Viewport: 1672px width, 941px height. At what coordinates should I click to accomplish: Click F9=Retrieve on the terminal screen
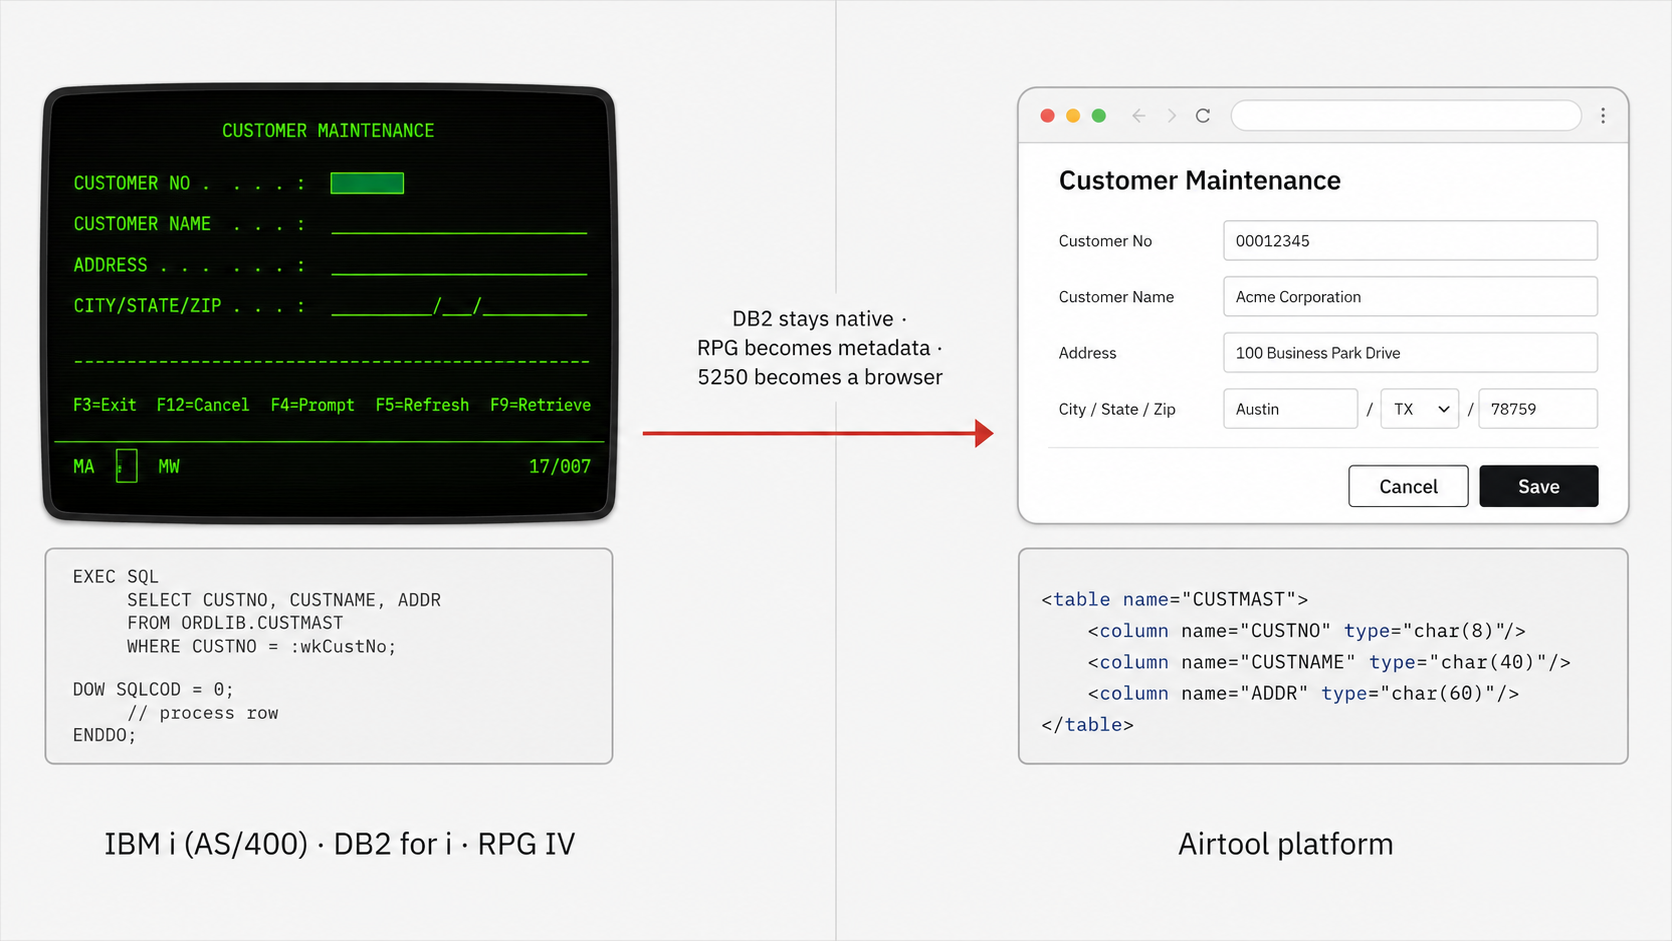(540, 405)
